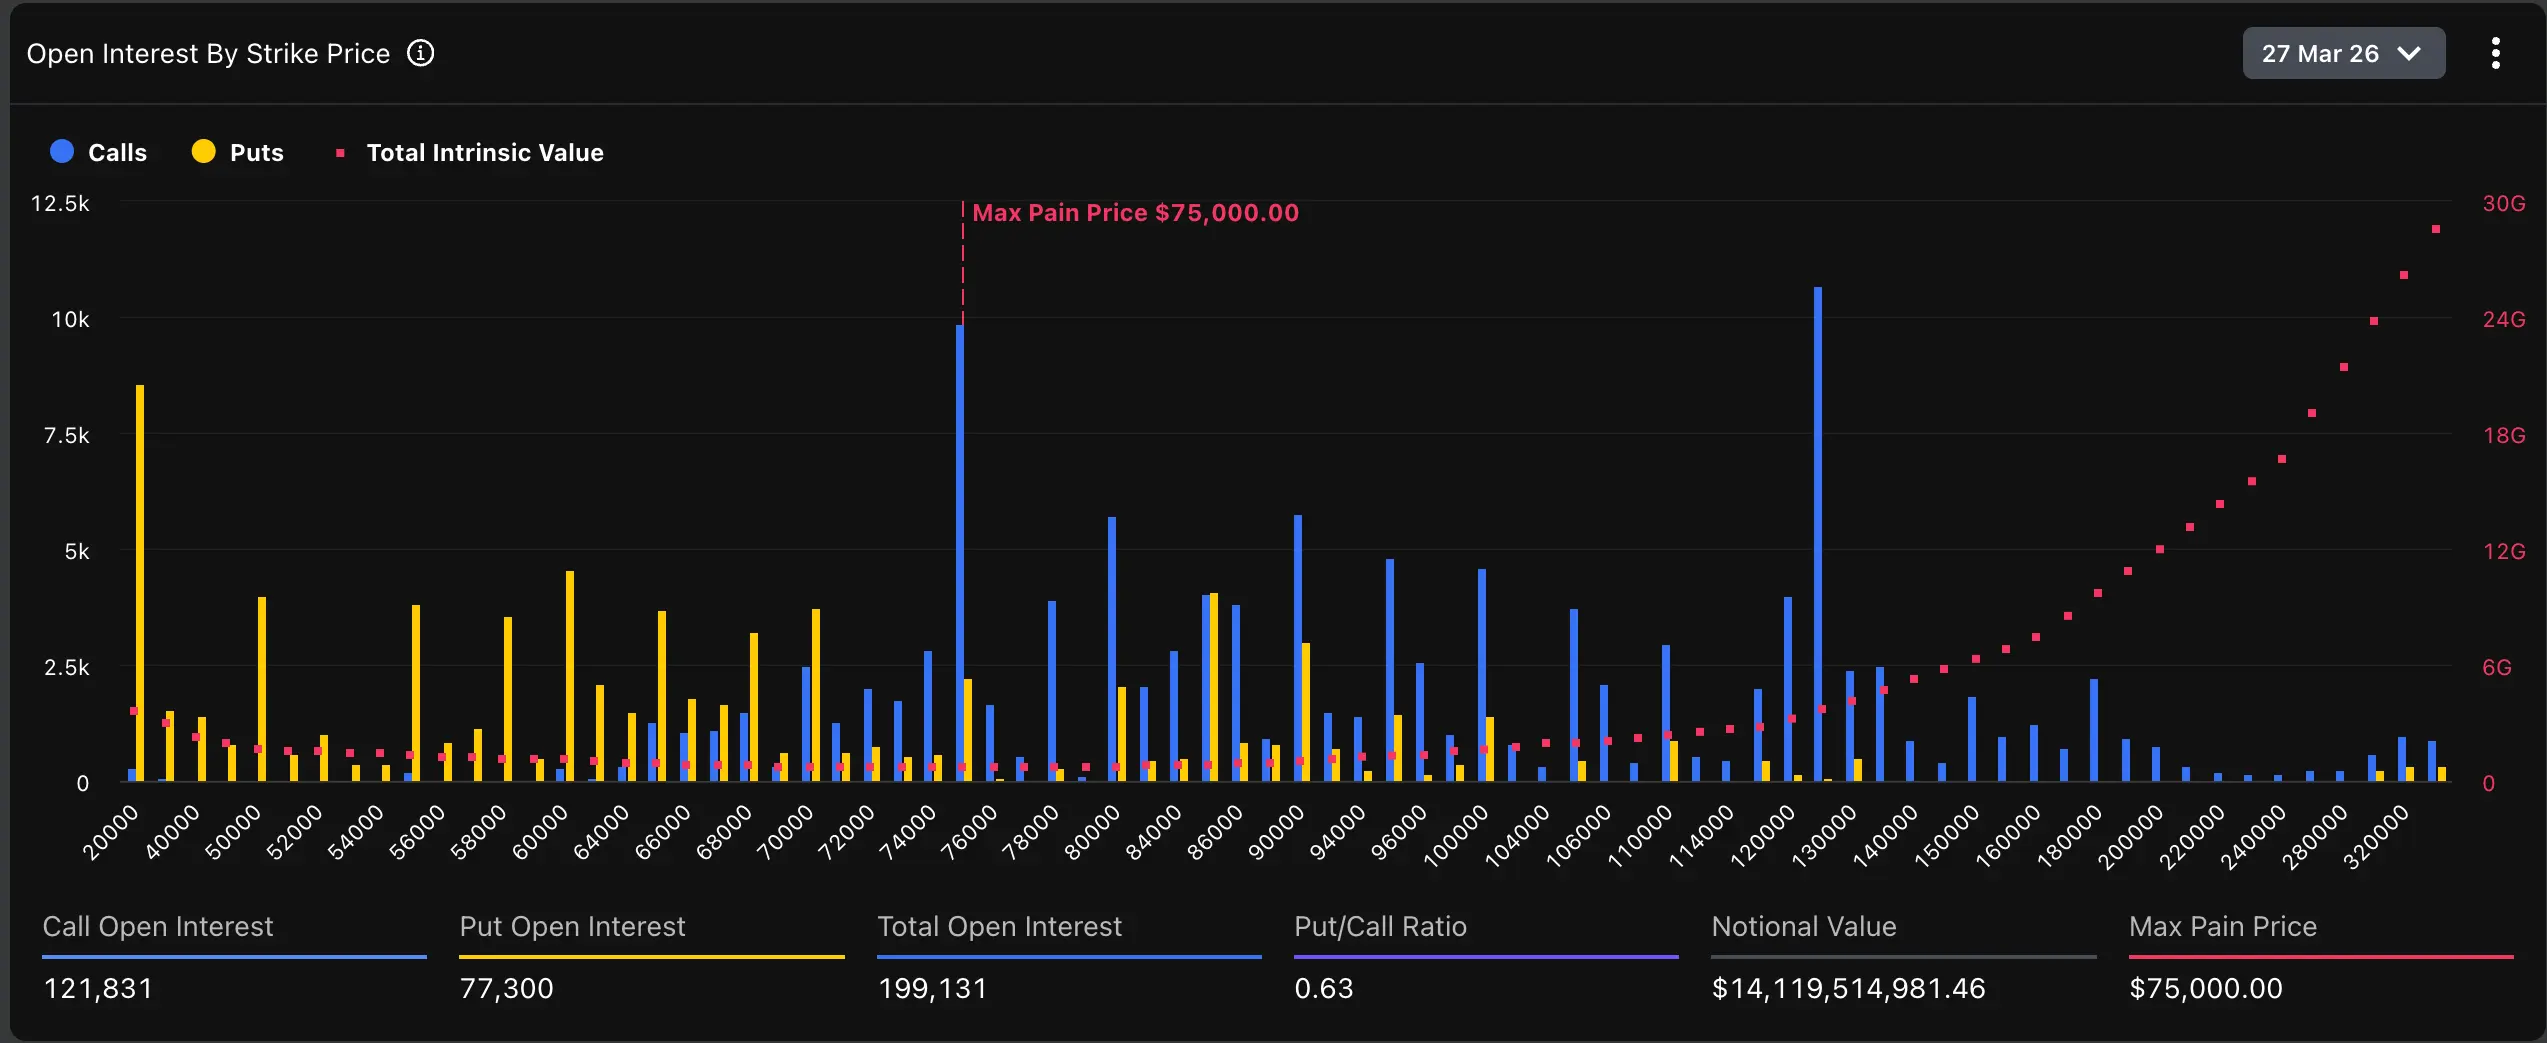
Task: Click the Max Pain Price annotation text
Action: [x=1135, y=212]
